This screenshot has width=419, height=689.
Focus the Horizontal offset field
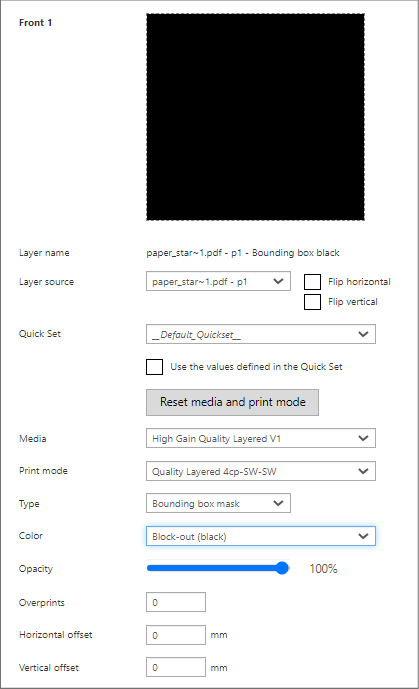click(x=176, y=635)
